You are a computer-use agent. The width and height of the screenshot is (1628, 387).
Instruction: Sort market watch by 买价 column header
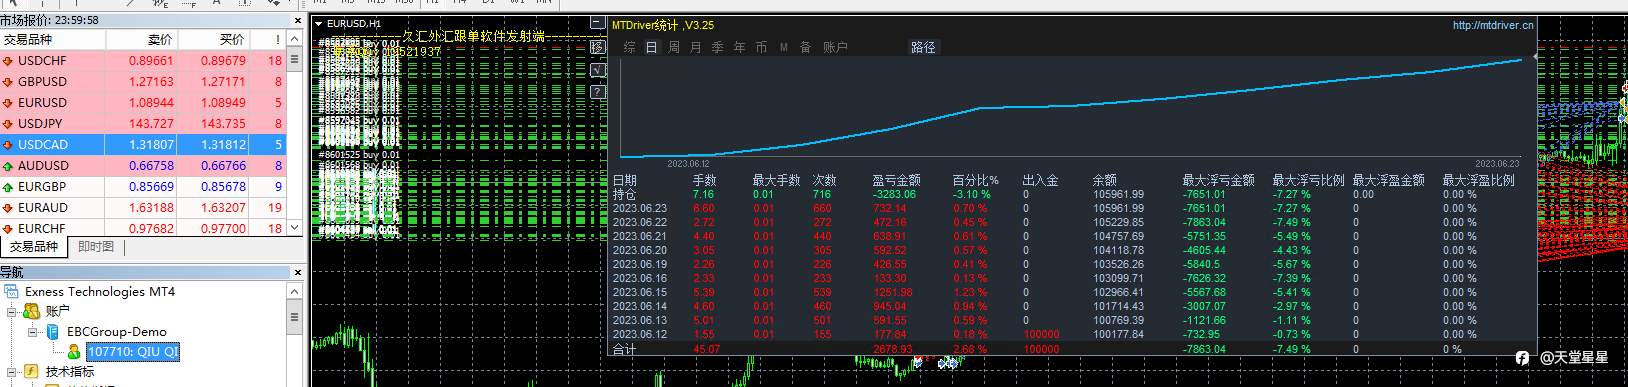[212, 39]
